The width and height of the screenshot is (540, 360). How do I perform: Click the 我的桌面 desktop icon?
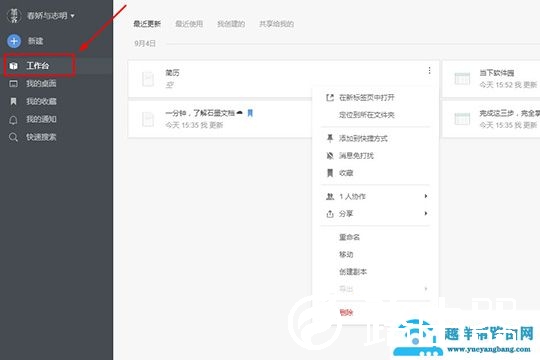(x=13, y=83)
